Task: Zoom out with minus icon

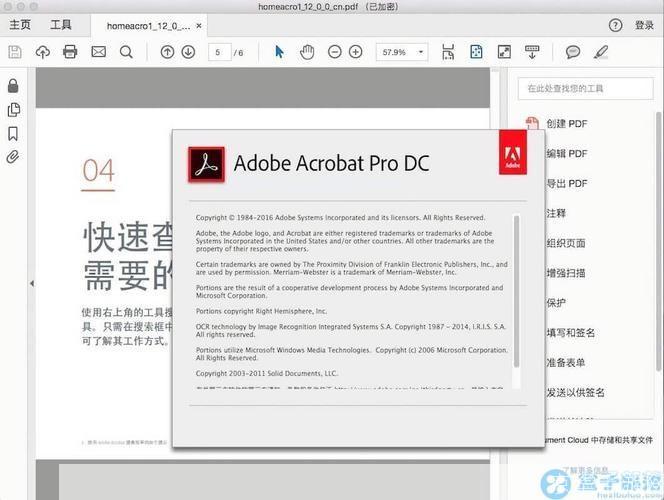Action: click(x=335, y=52)
